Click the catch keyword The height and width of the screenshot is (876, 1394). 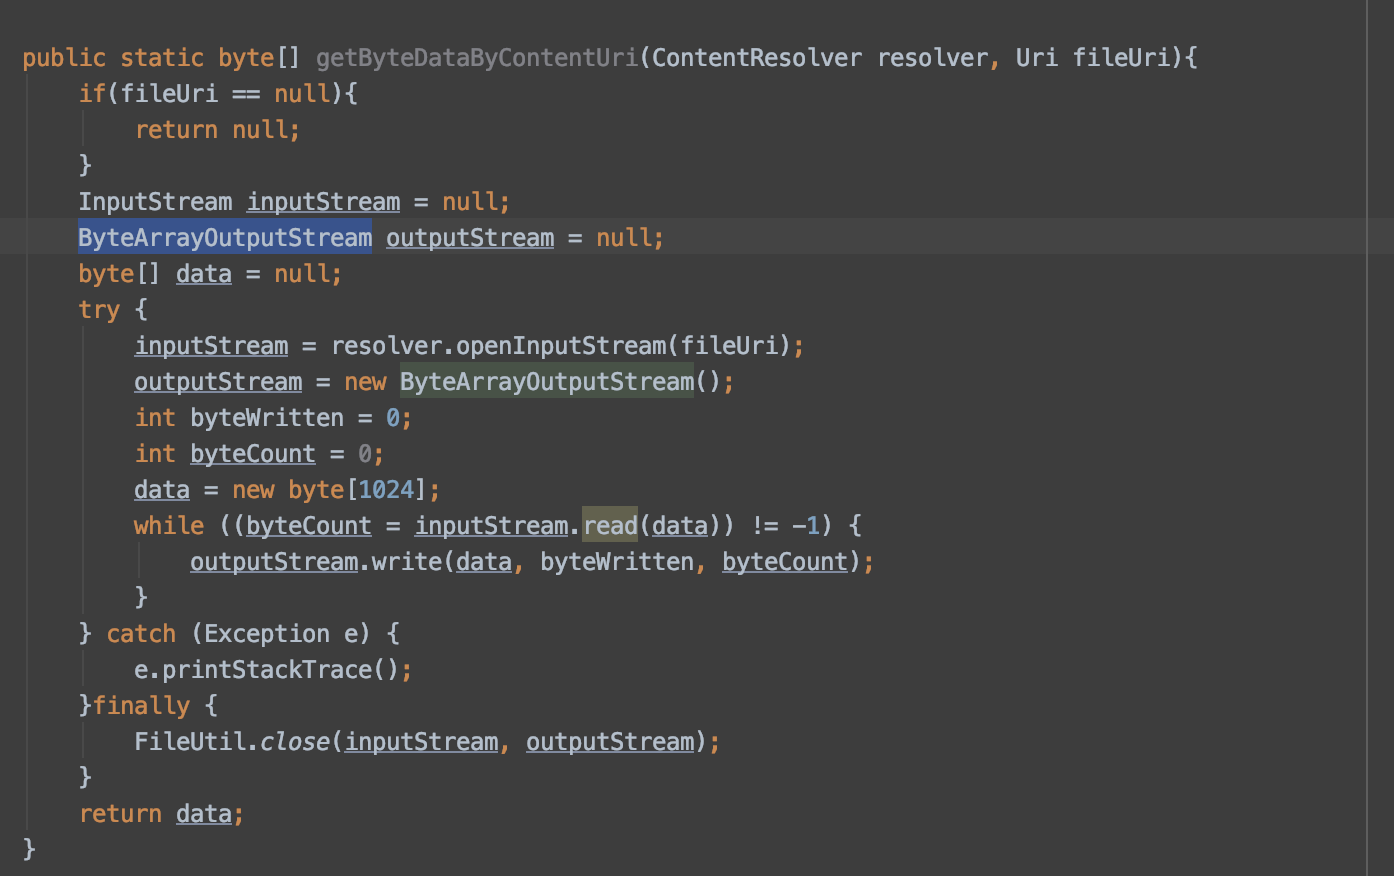click(x=140, y=633)
